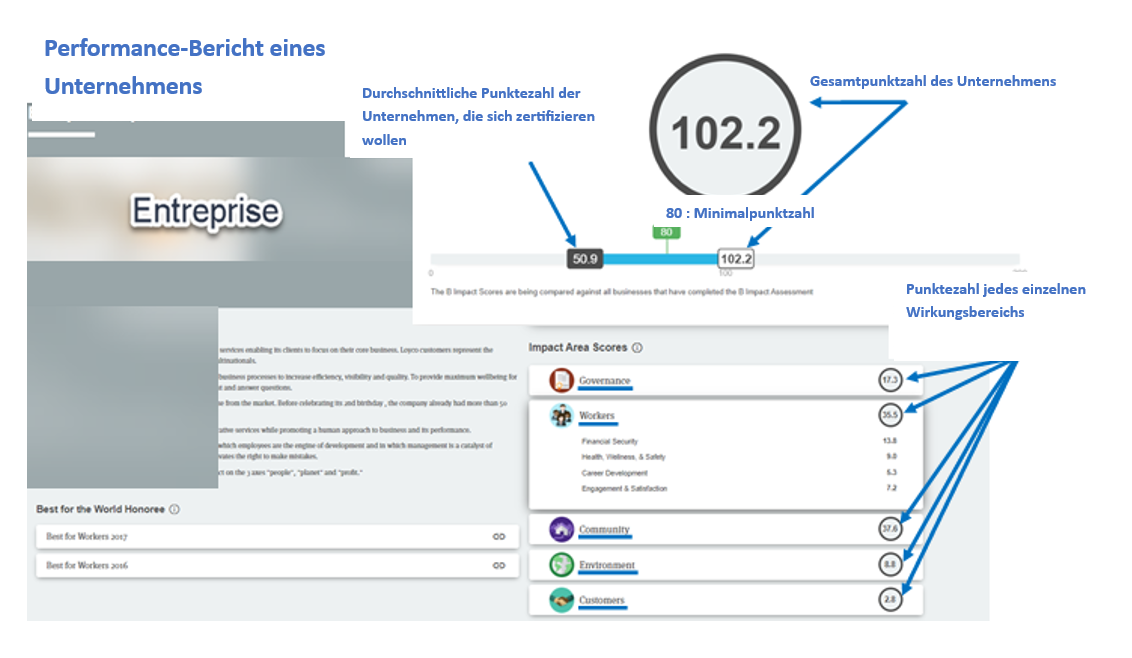This screenshot has width=1132, height=658.
Task: Click the blurred Entreprise banner image
Action: [x=206, y=211]
